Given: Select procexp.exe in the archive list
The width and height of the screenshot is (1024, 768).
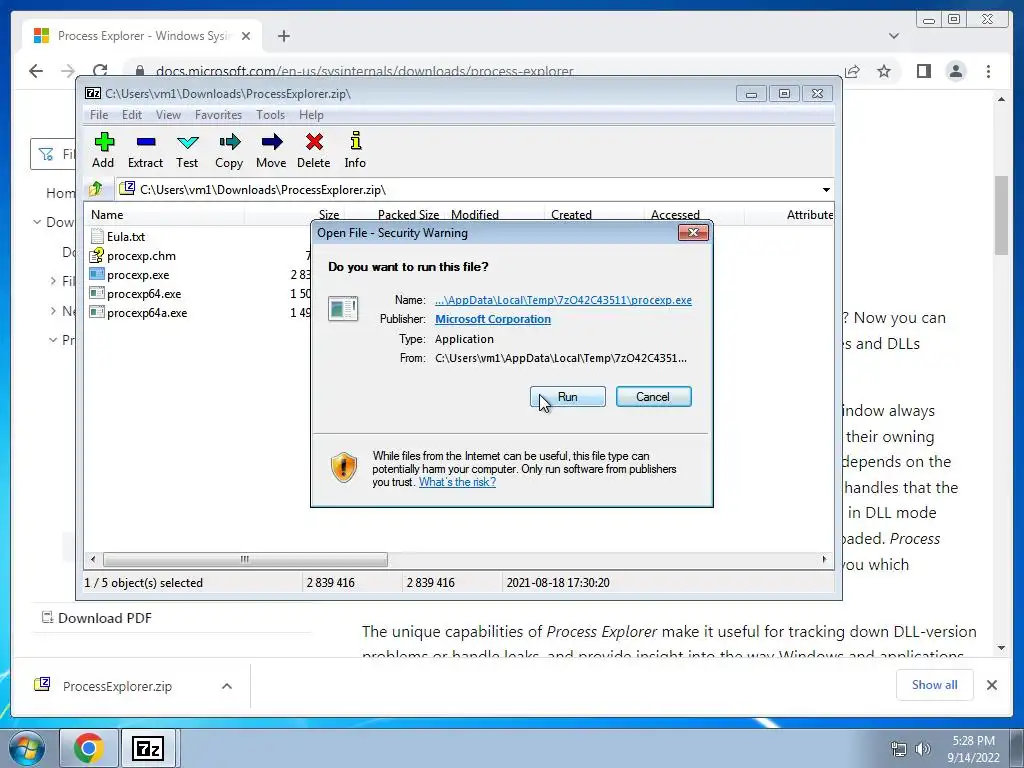Looking at the screenshot, I should point(130,275).
